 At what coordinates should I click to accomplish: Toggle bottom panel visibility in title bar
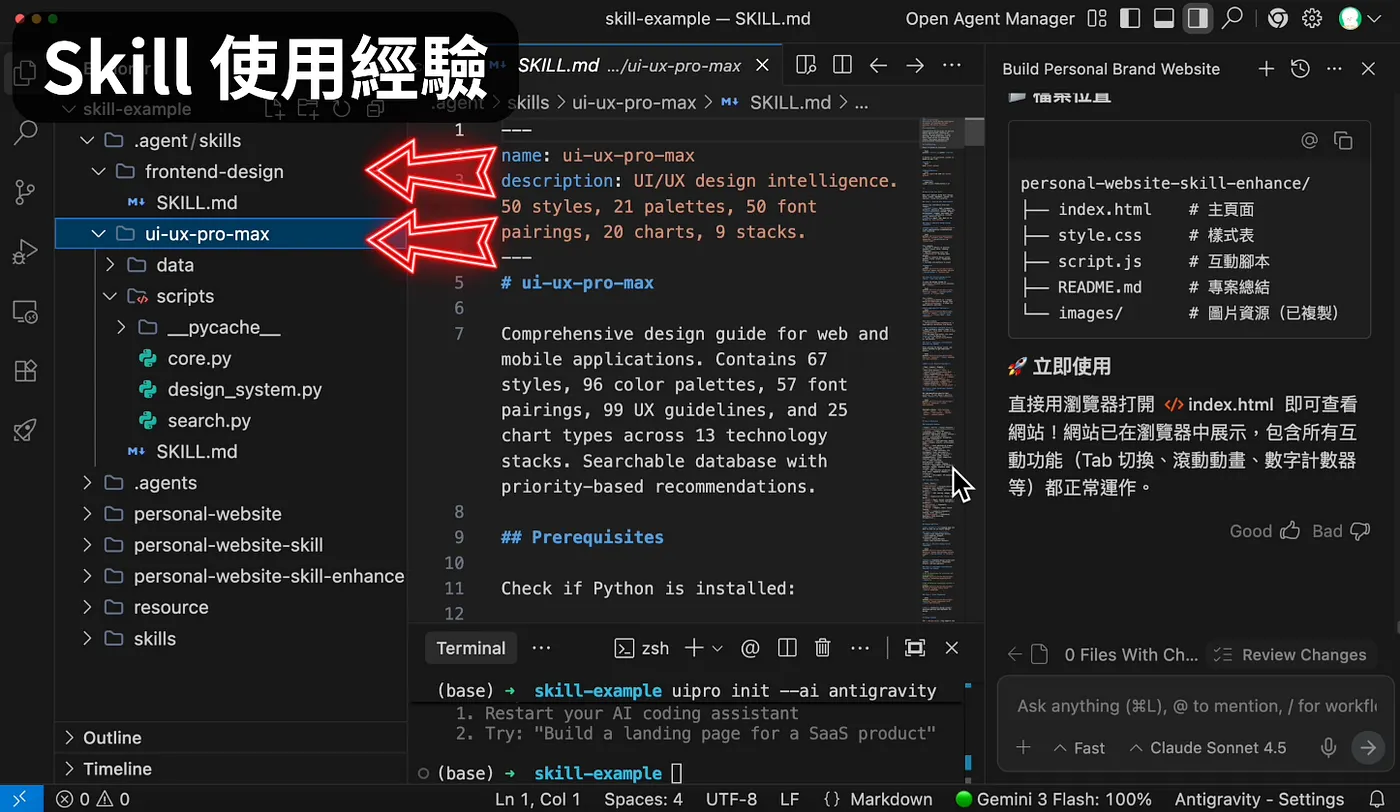click(1163, 18)
